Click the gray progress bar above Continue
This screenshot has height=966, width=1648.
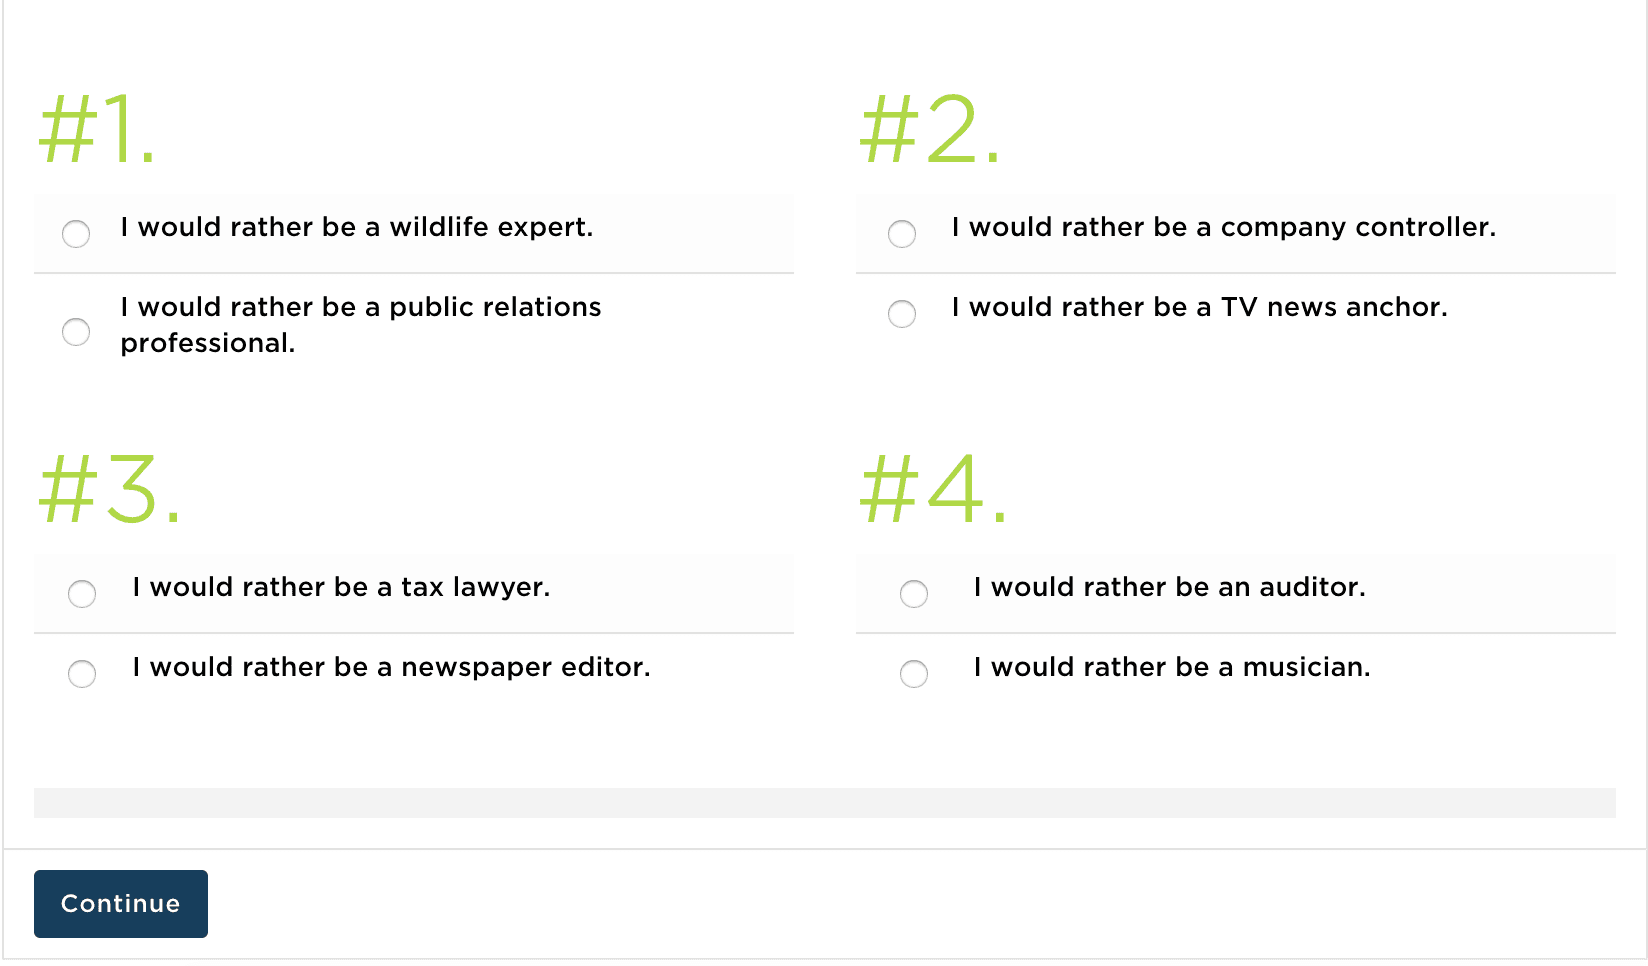824,803
